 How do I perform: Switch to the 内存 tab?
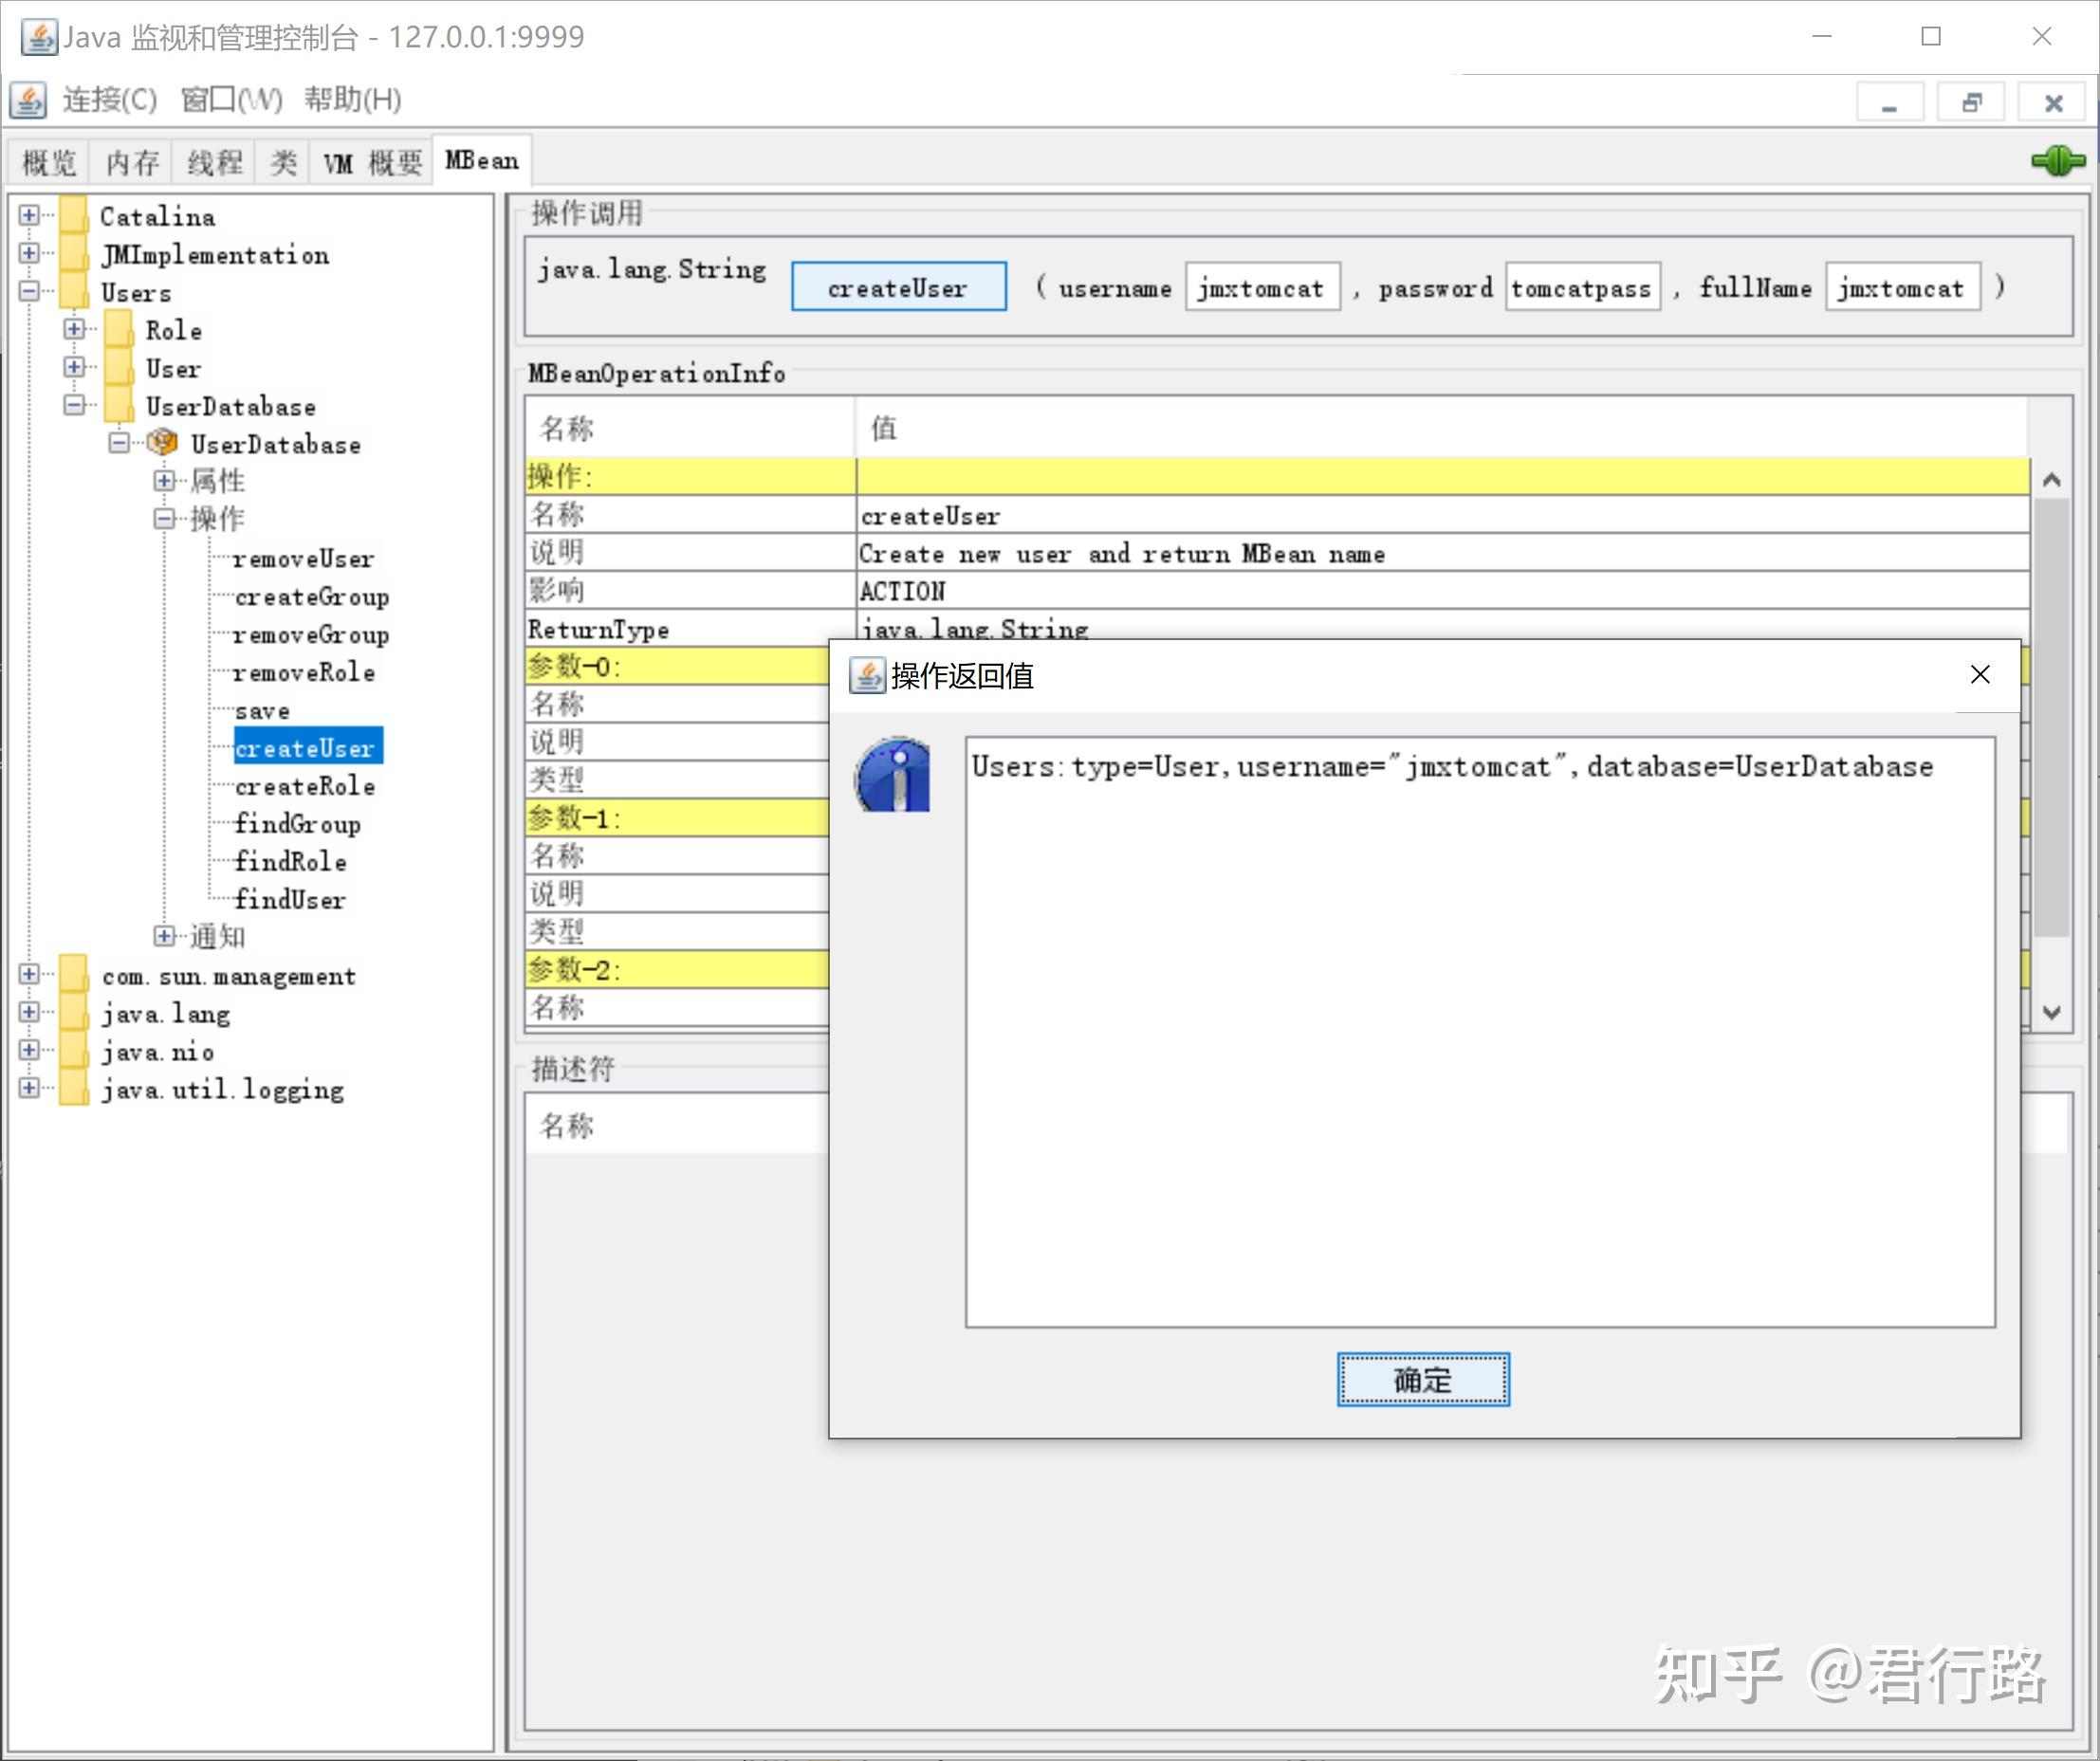(132, 162)
